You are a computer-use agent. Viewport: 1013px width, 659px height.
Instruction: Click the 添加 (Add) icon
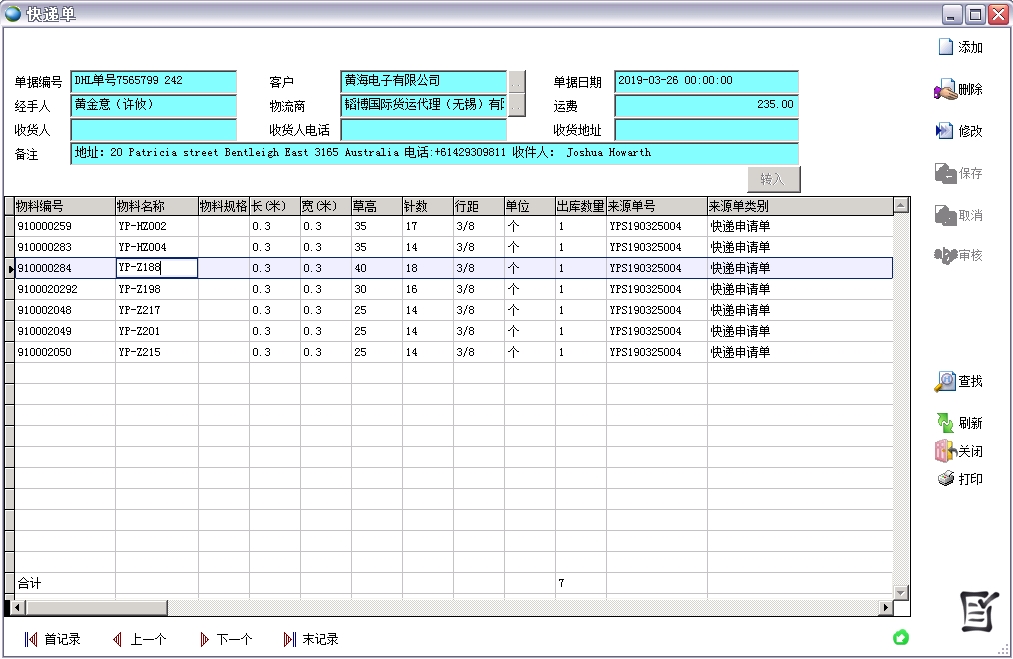point(946,47)
